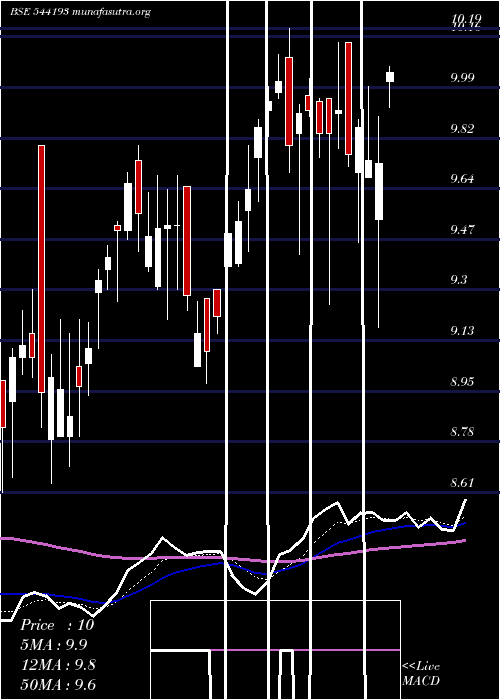Click the 9.13 price axis label

coord(462,331)
